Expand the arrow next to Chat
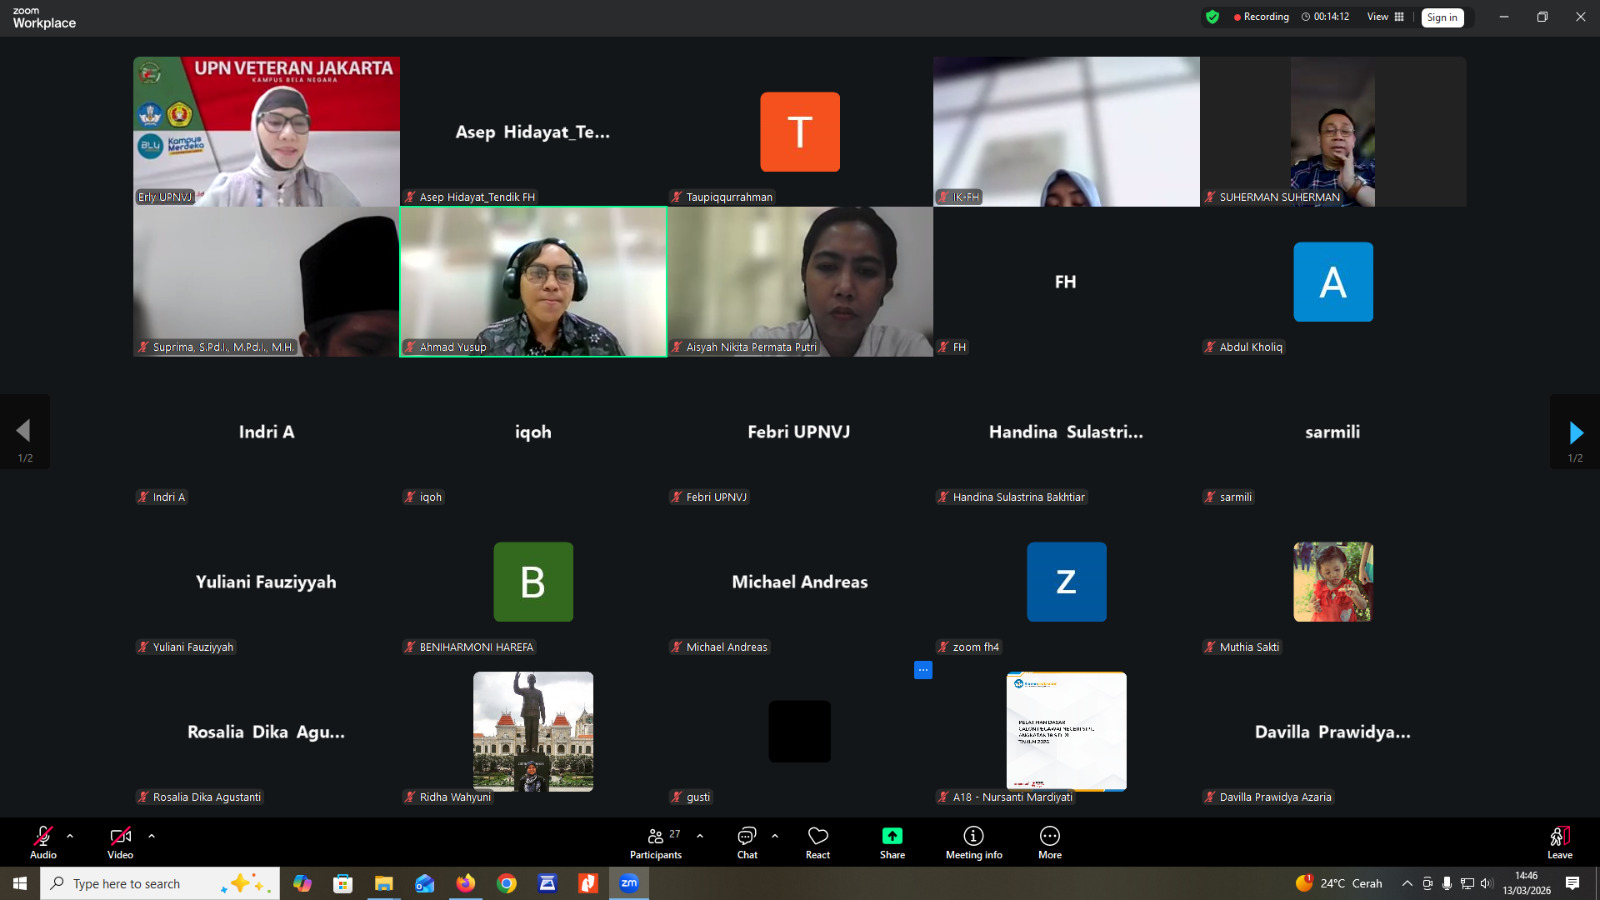Viewport: 1600px width, 900px height. (775, 836)
